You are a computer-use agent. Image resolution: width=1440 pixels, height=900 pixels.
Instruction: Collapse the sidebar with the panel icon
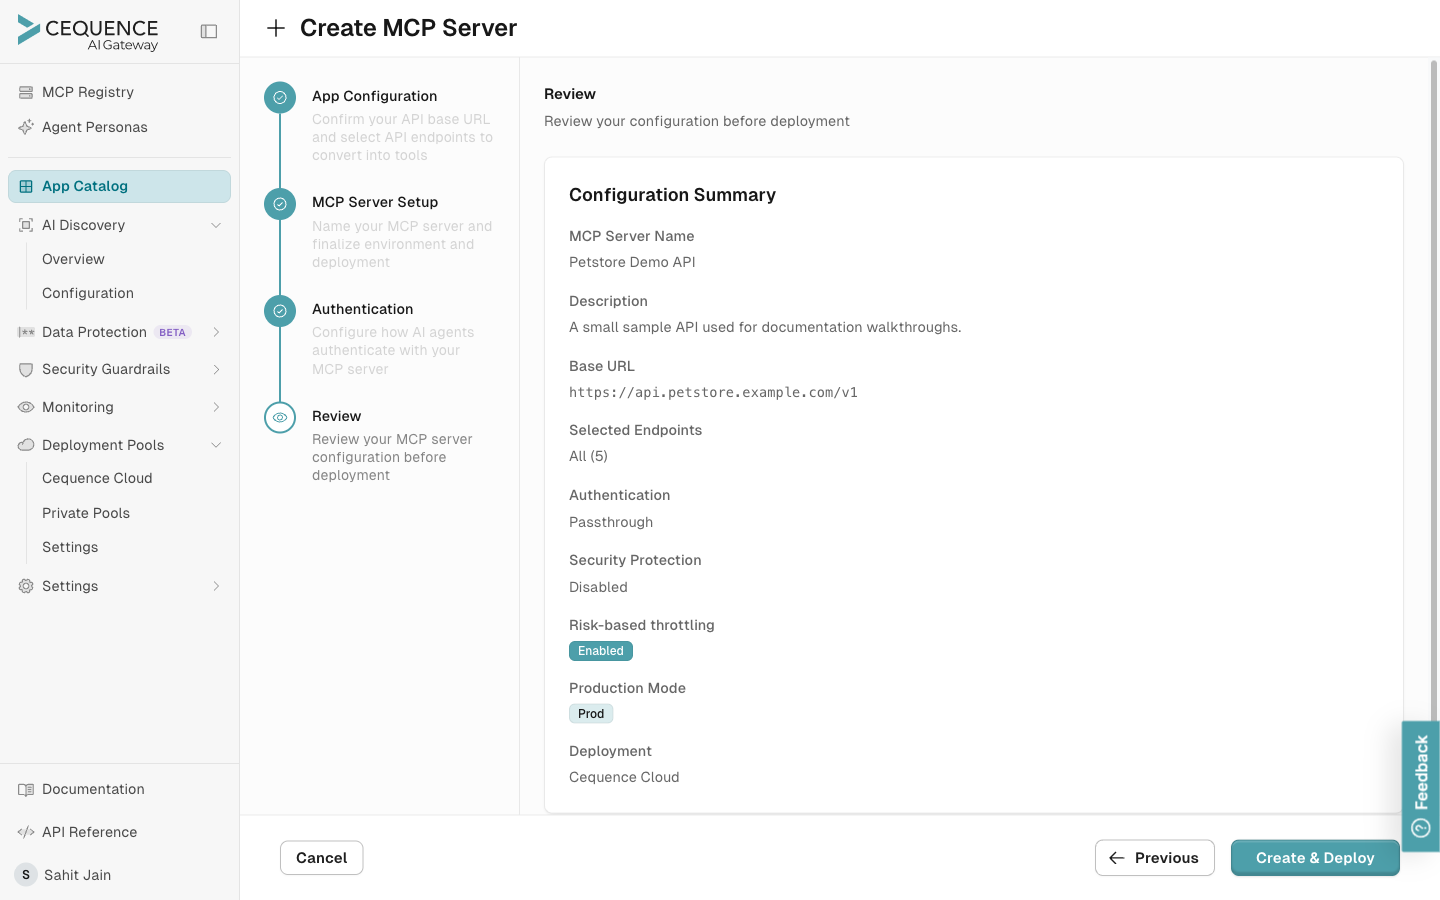[x=209, y=32]
